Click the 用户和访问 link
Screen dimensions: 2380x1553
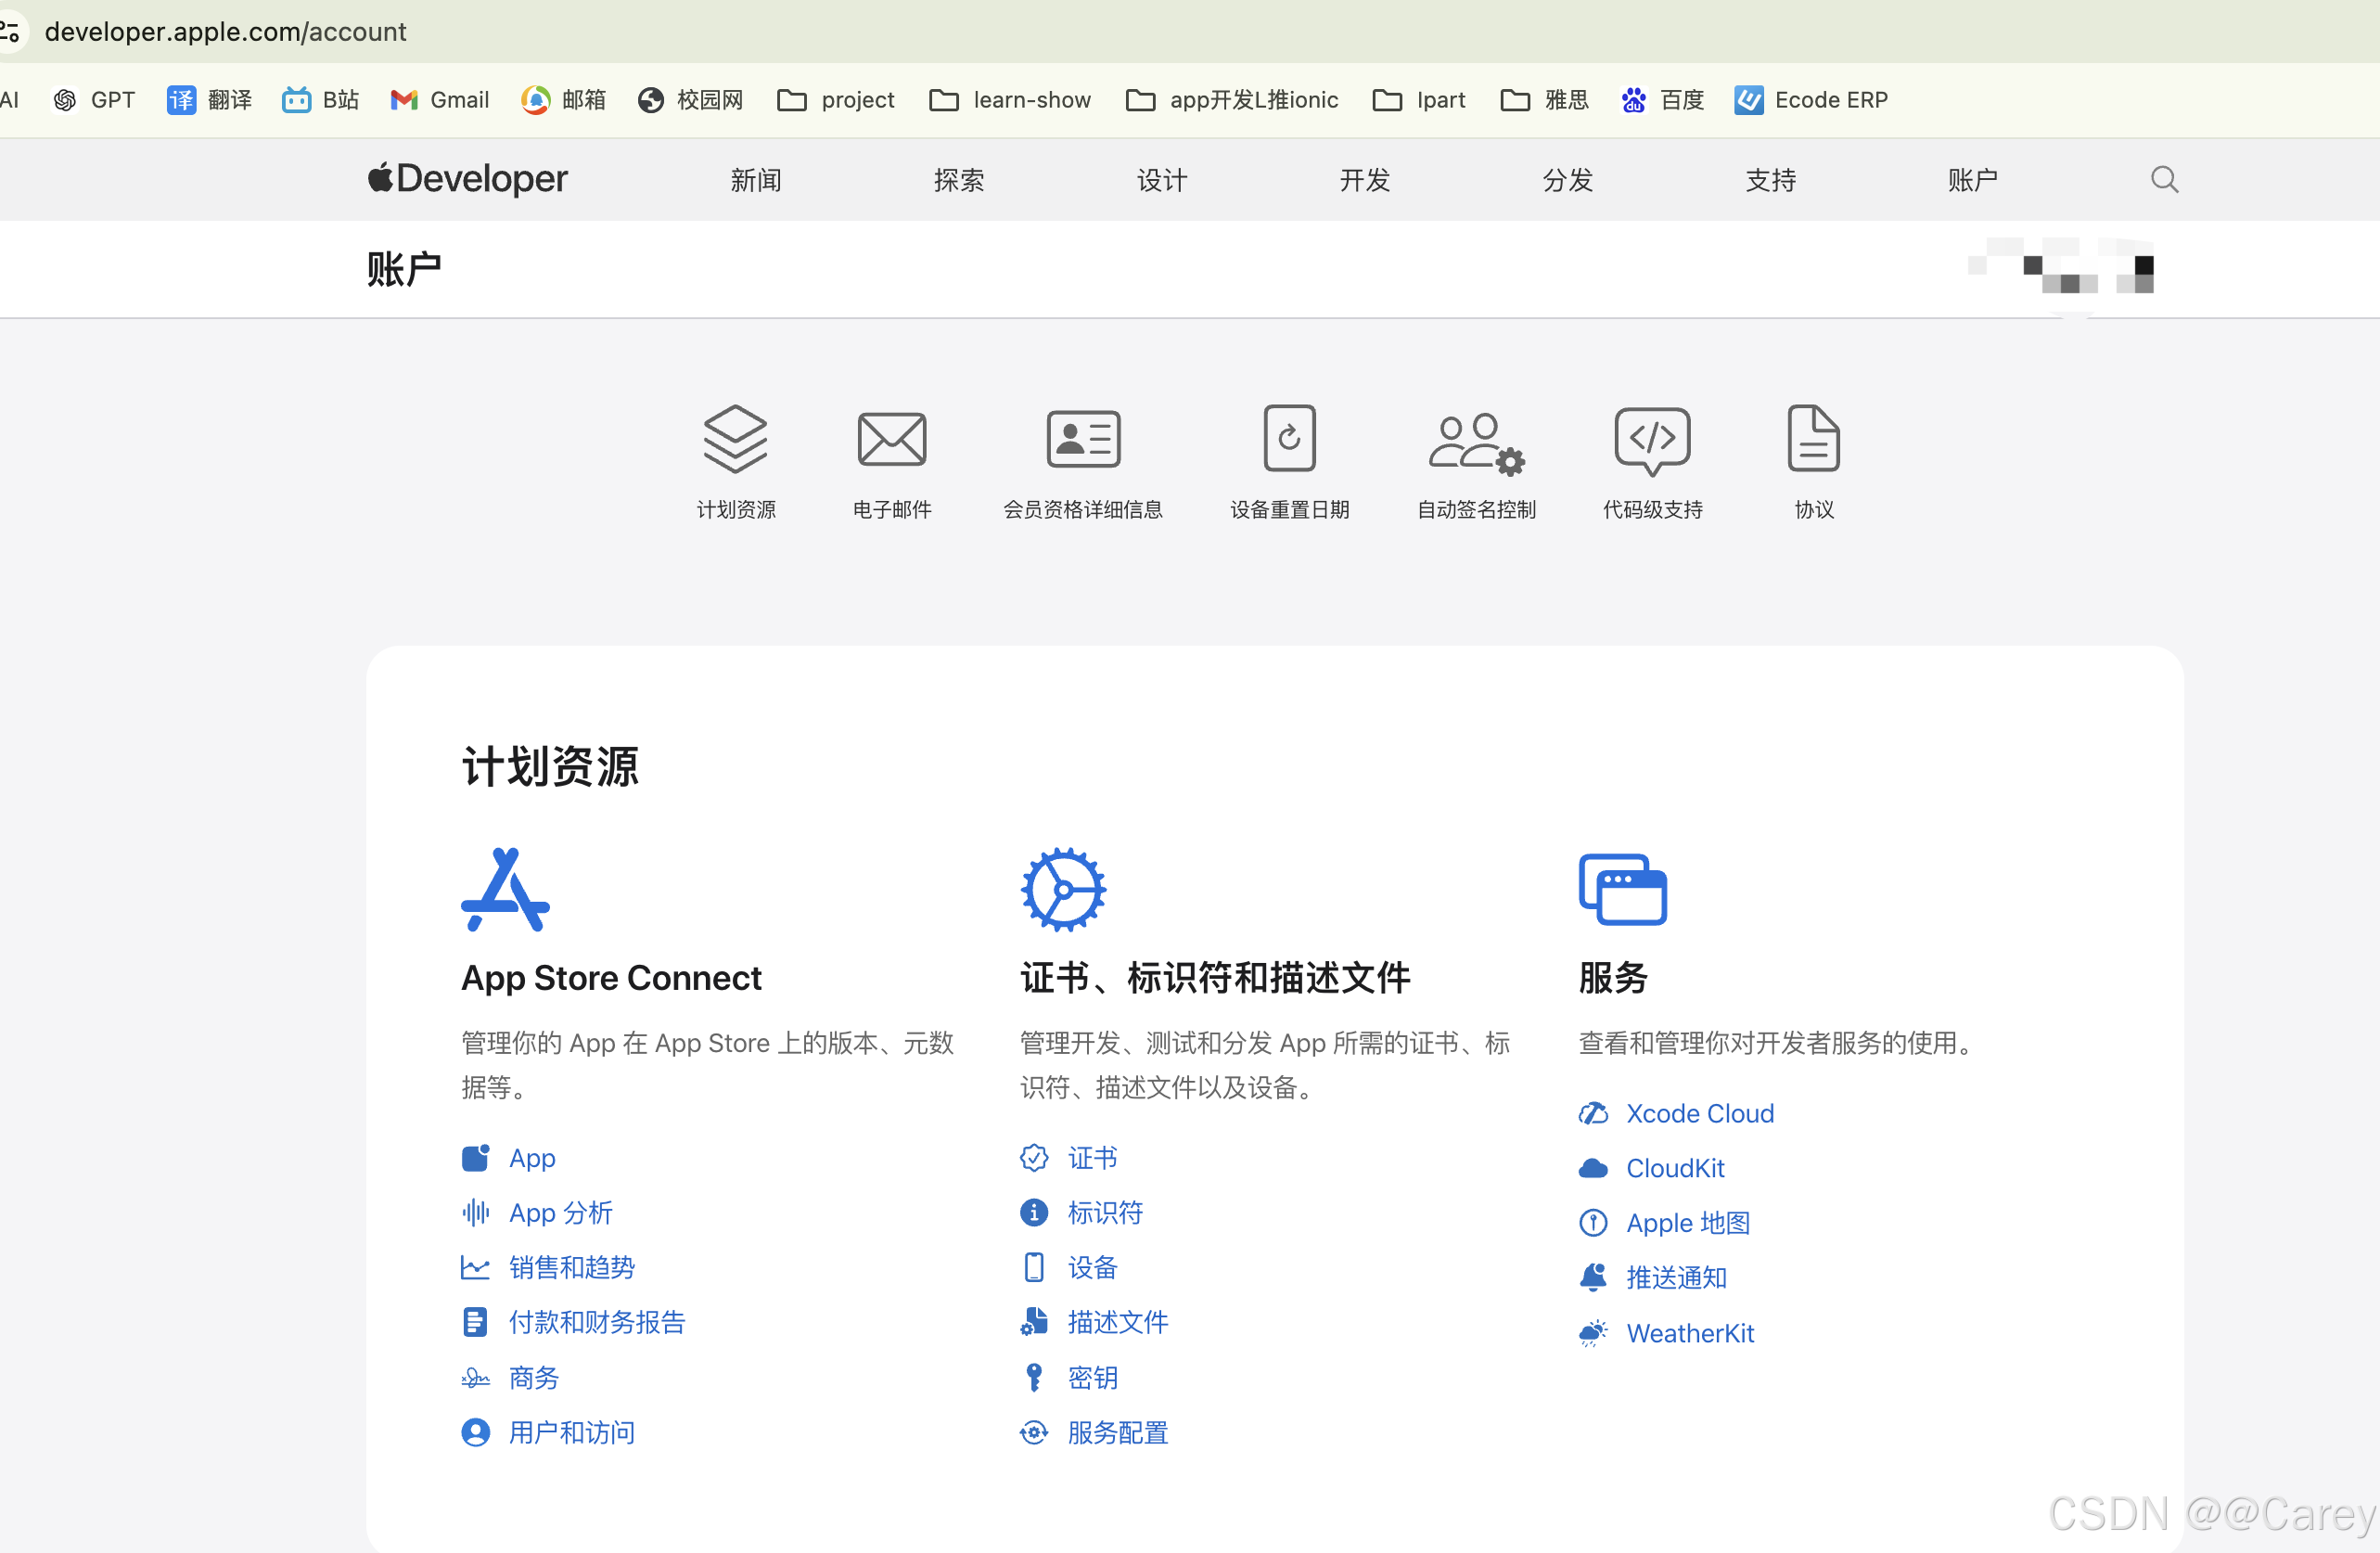tap(571, 1432)
